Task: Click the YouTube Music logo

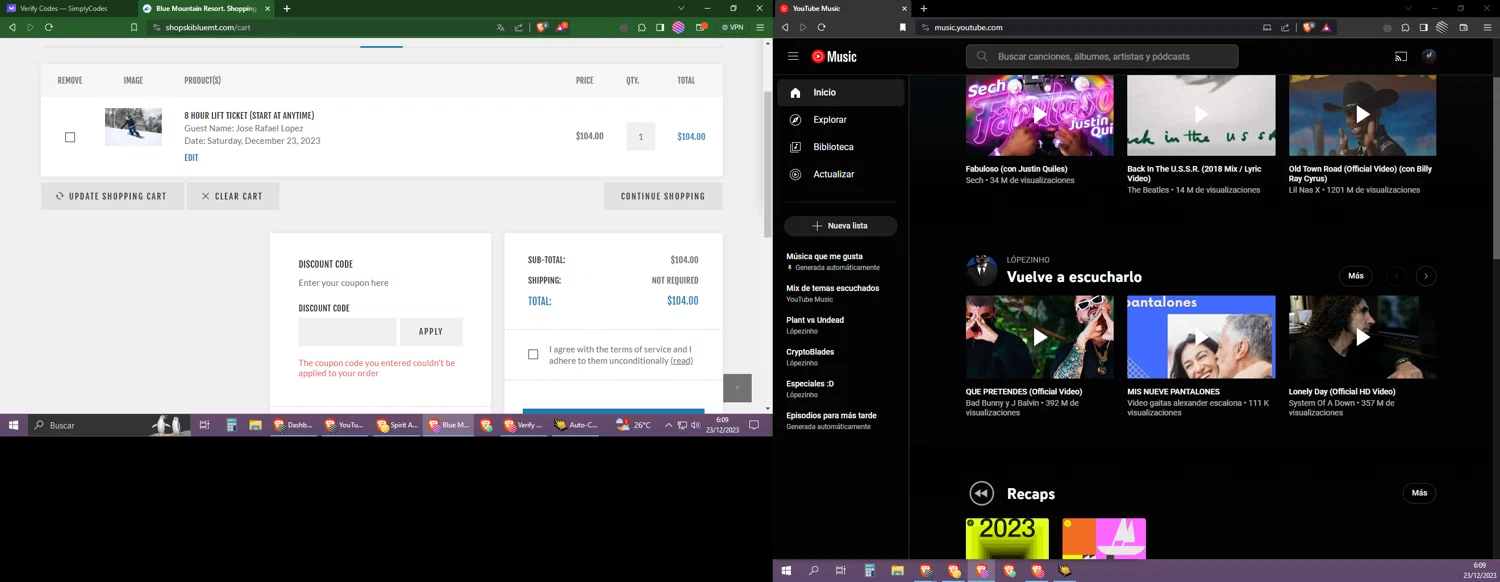Action: click(x=834, y=57)
